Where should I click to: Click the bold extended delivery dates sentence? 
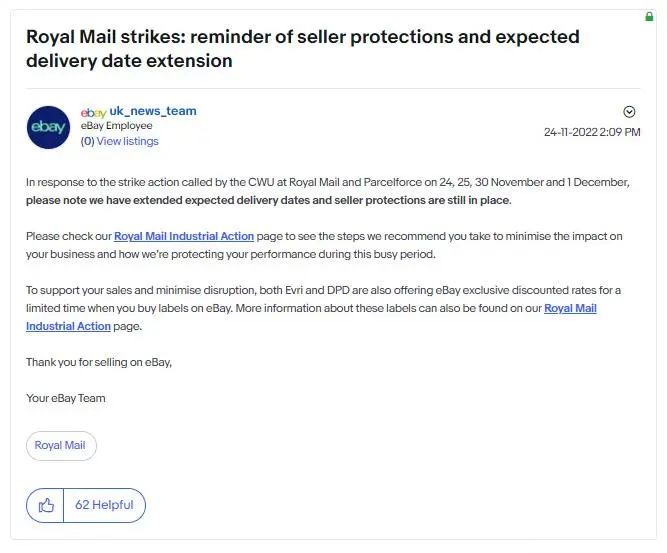268,200
